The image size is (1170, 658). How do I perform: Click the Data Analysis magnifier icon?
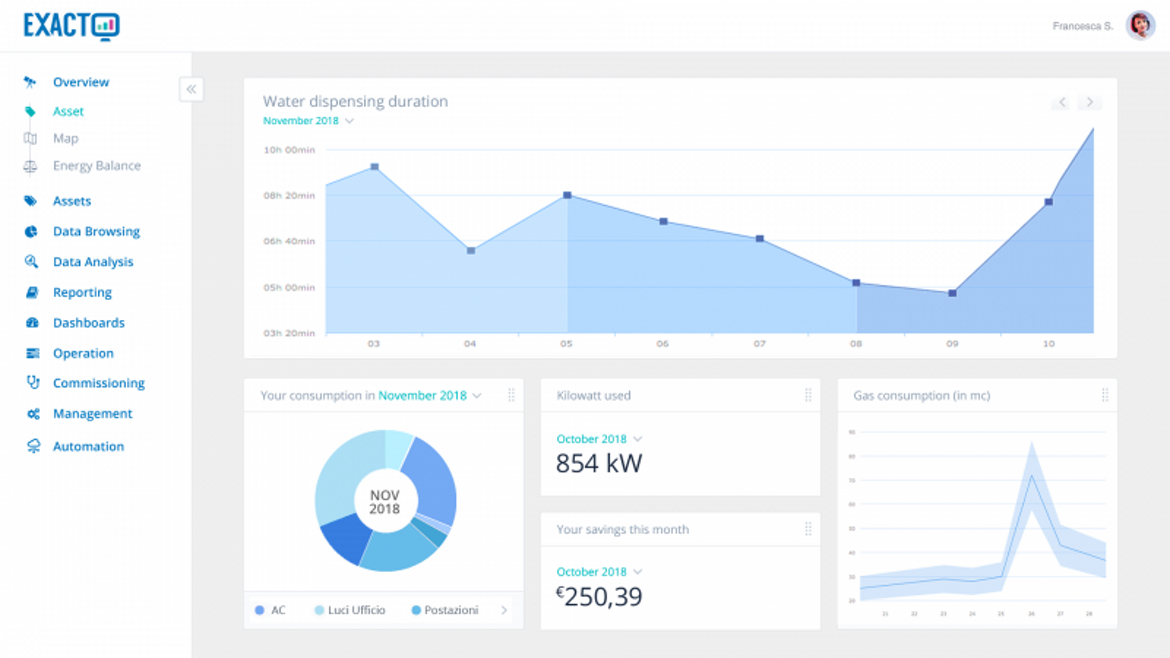[x=31, y=262]
